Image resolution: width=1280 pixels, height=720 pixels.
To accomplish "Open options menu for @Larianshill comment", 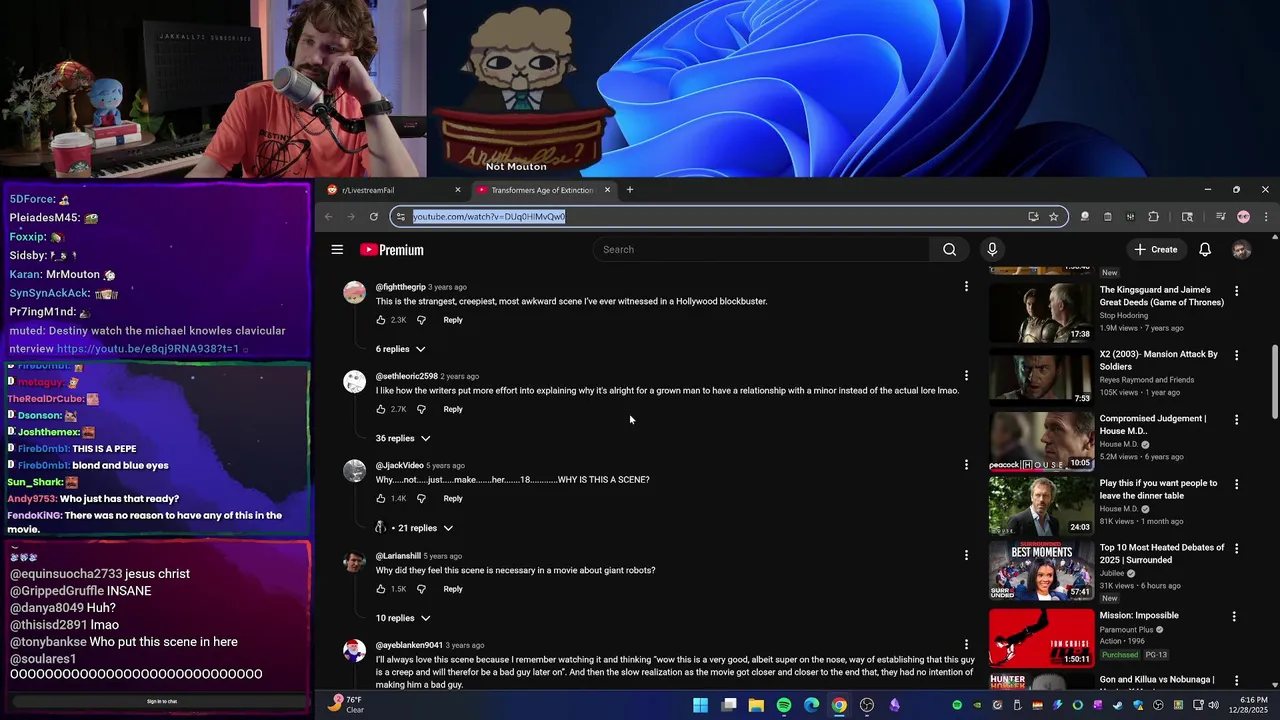I will tap(966, 555).
